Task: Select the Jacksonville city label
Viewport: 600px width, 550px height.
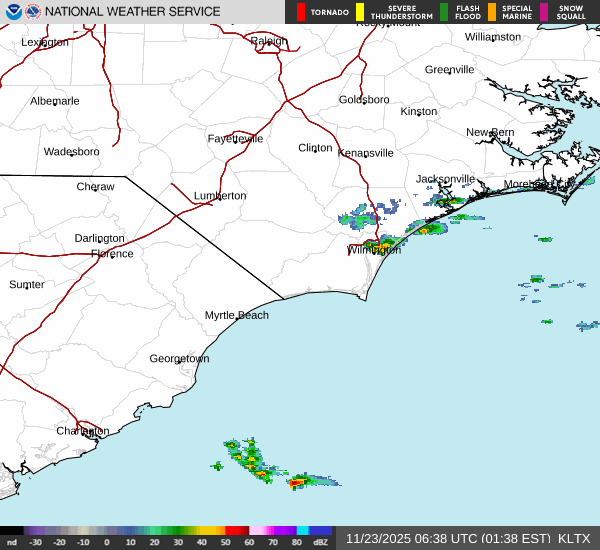Action: coord(445,179)
